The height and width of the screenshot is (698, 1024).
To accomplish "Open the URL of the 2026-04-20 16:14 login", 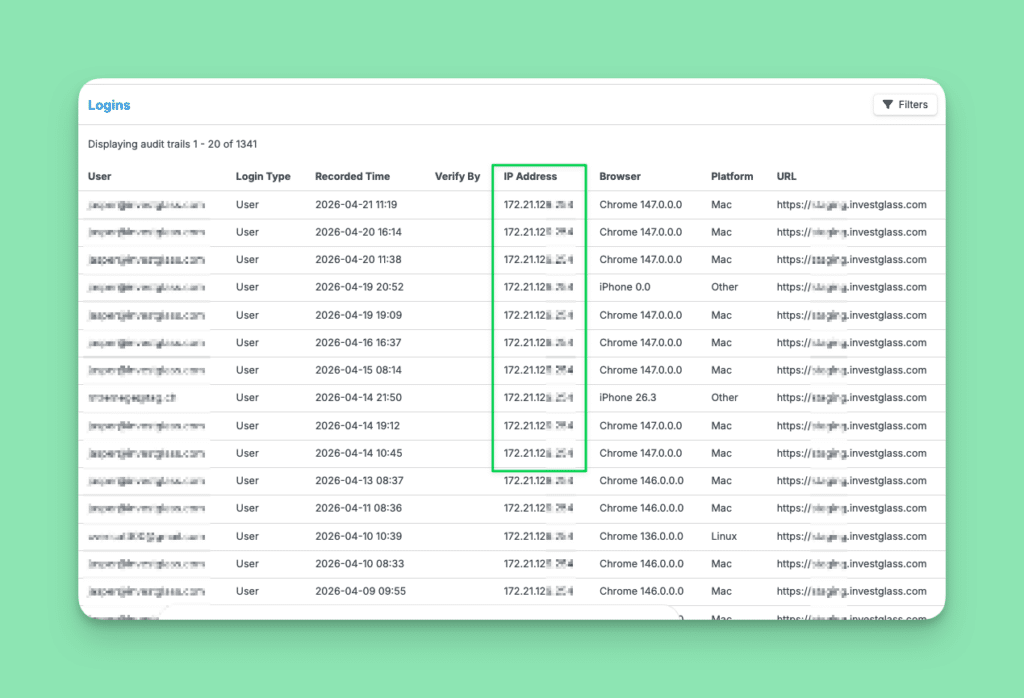I will click(852, 232).
